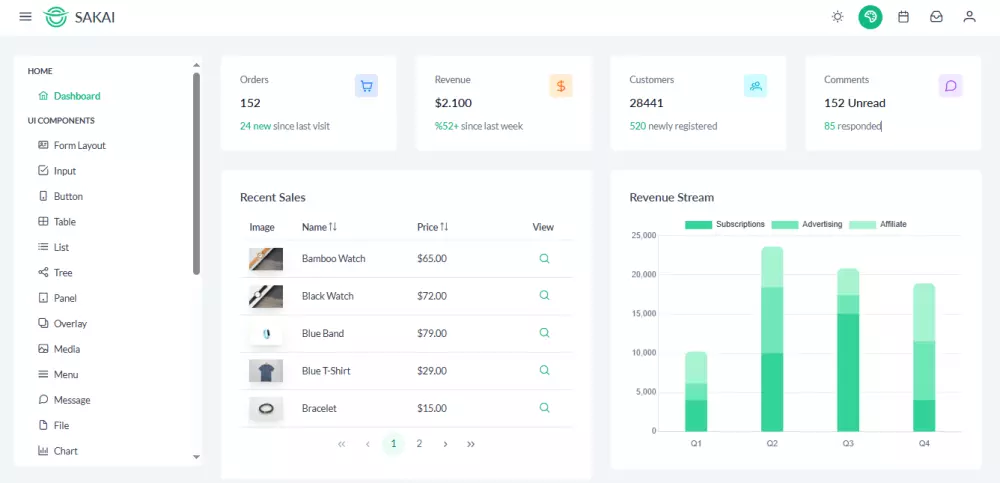Viewport: 1000px width, 483px height.
Task: Click the shopping cart icon in Orders card
Action: click(366, 86)
